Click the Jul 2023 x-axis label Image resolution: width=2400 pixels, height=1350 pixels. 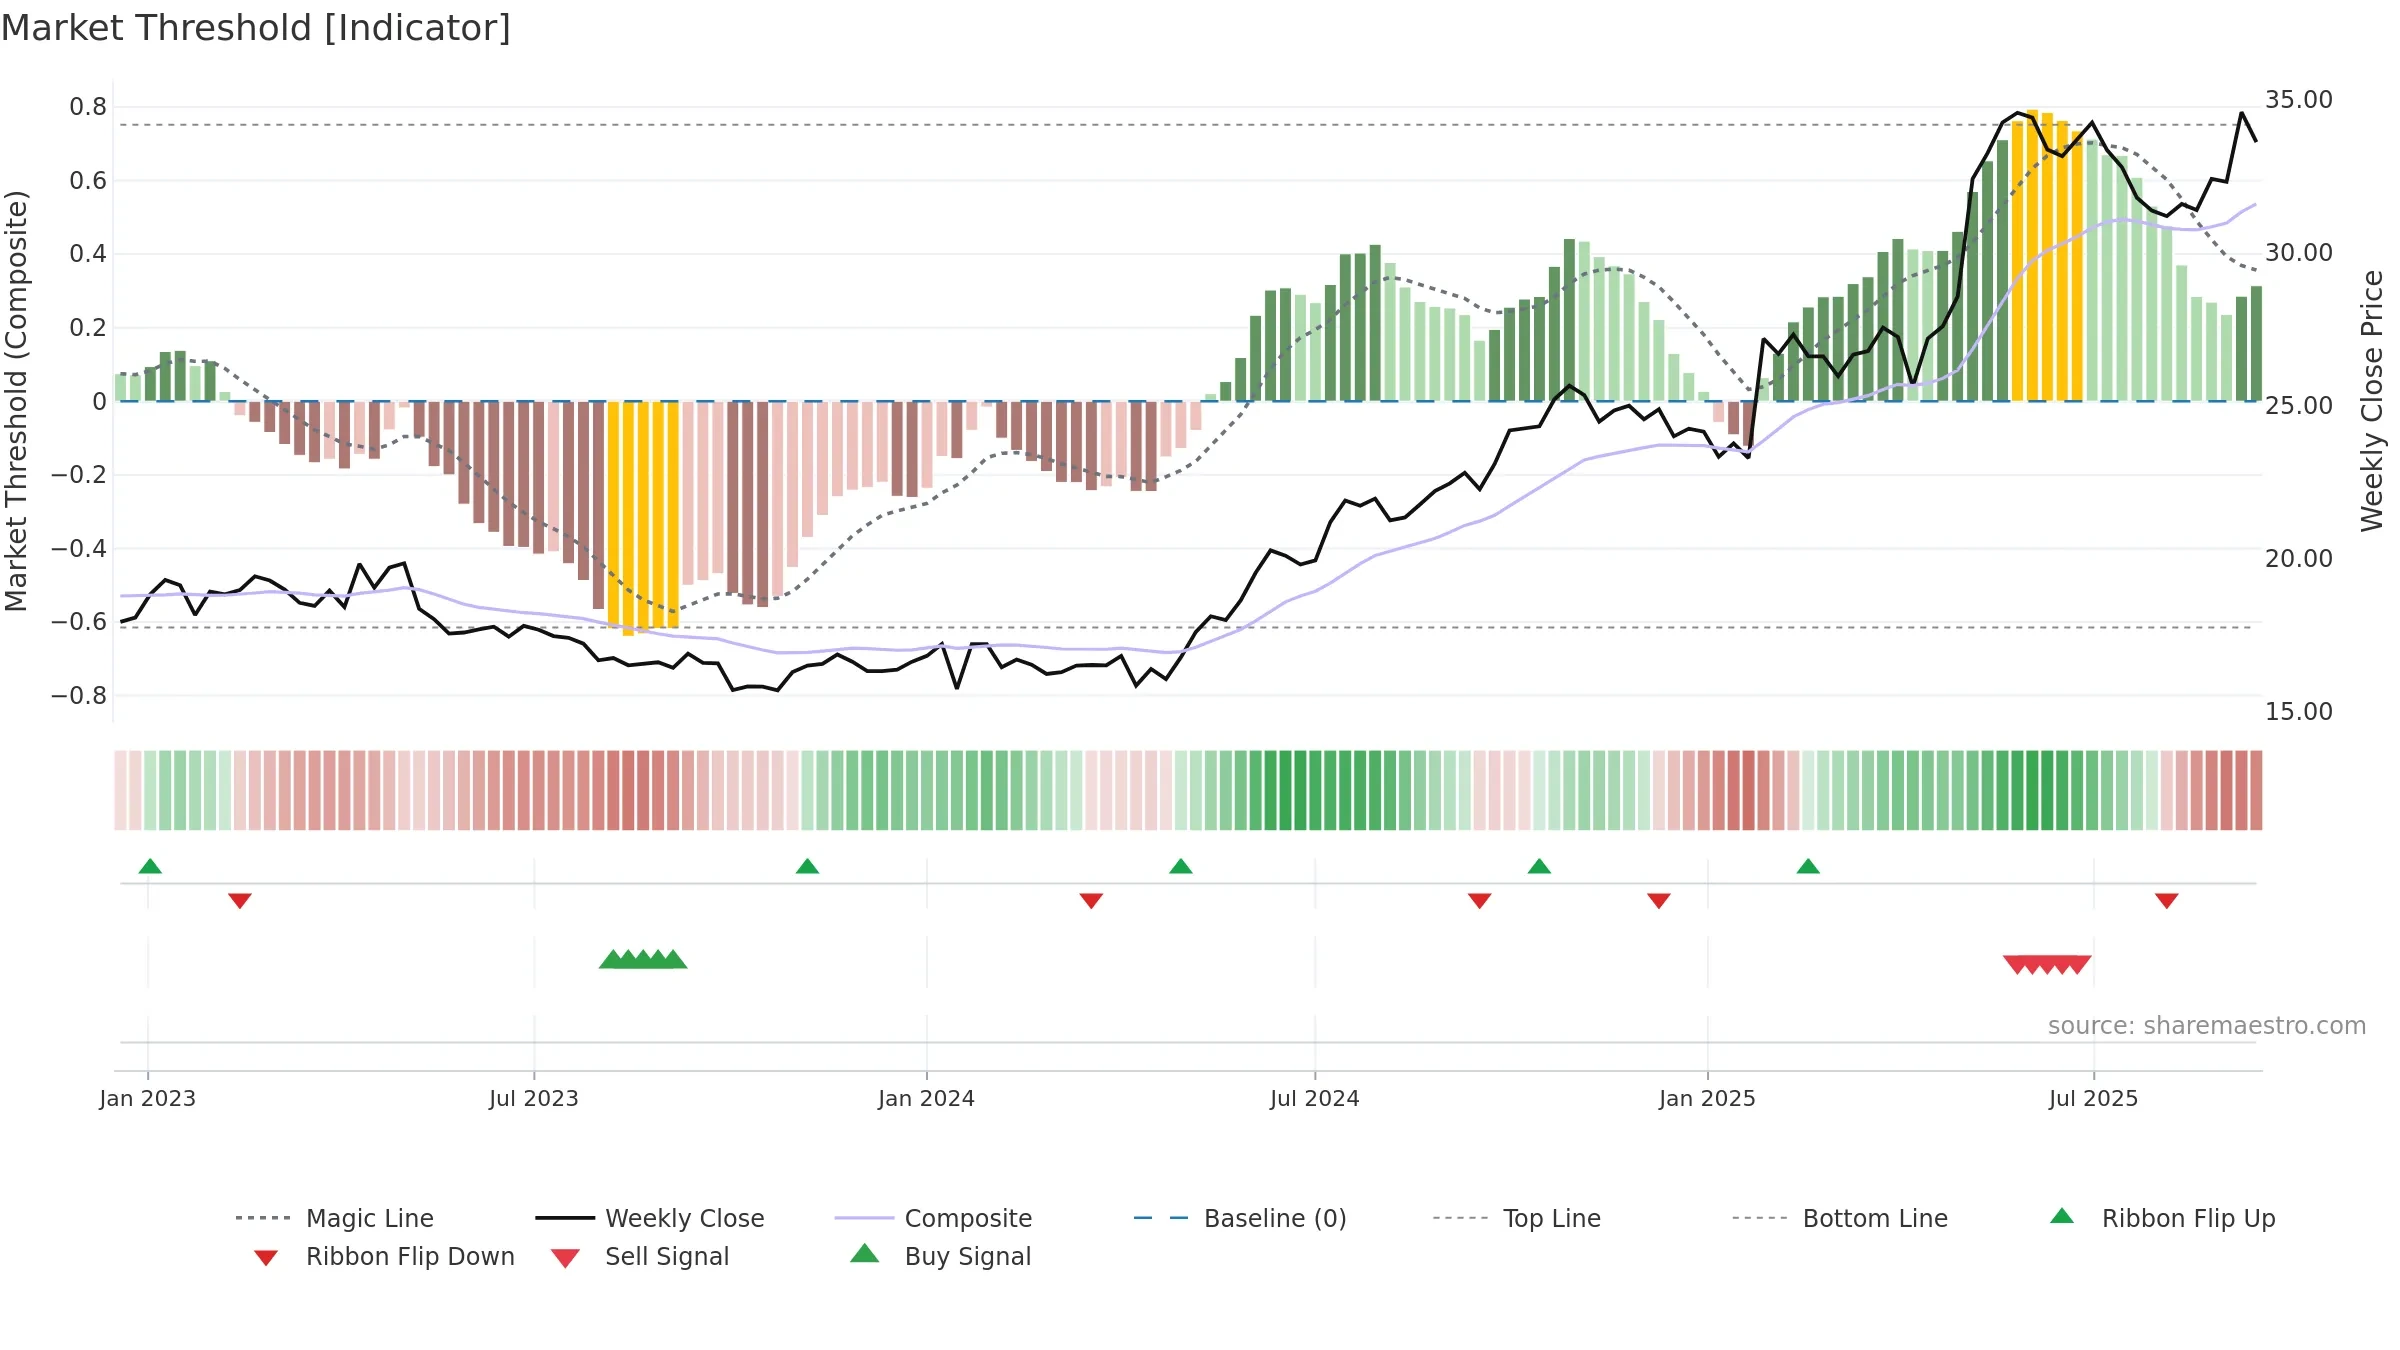click(534, 1098)
